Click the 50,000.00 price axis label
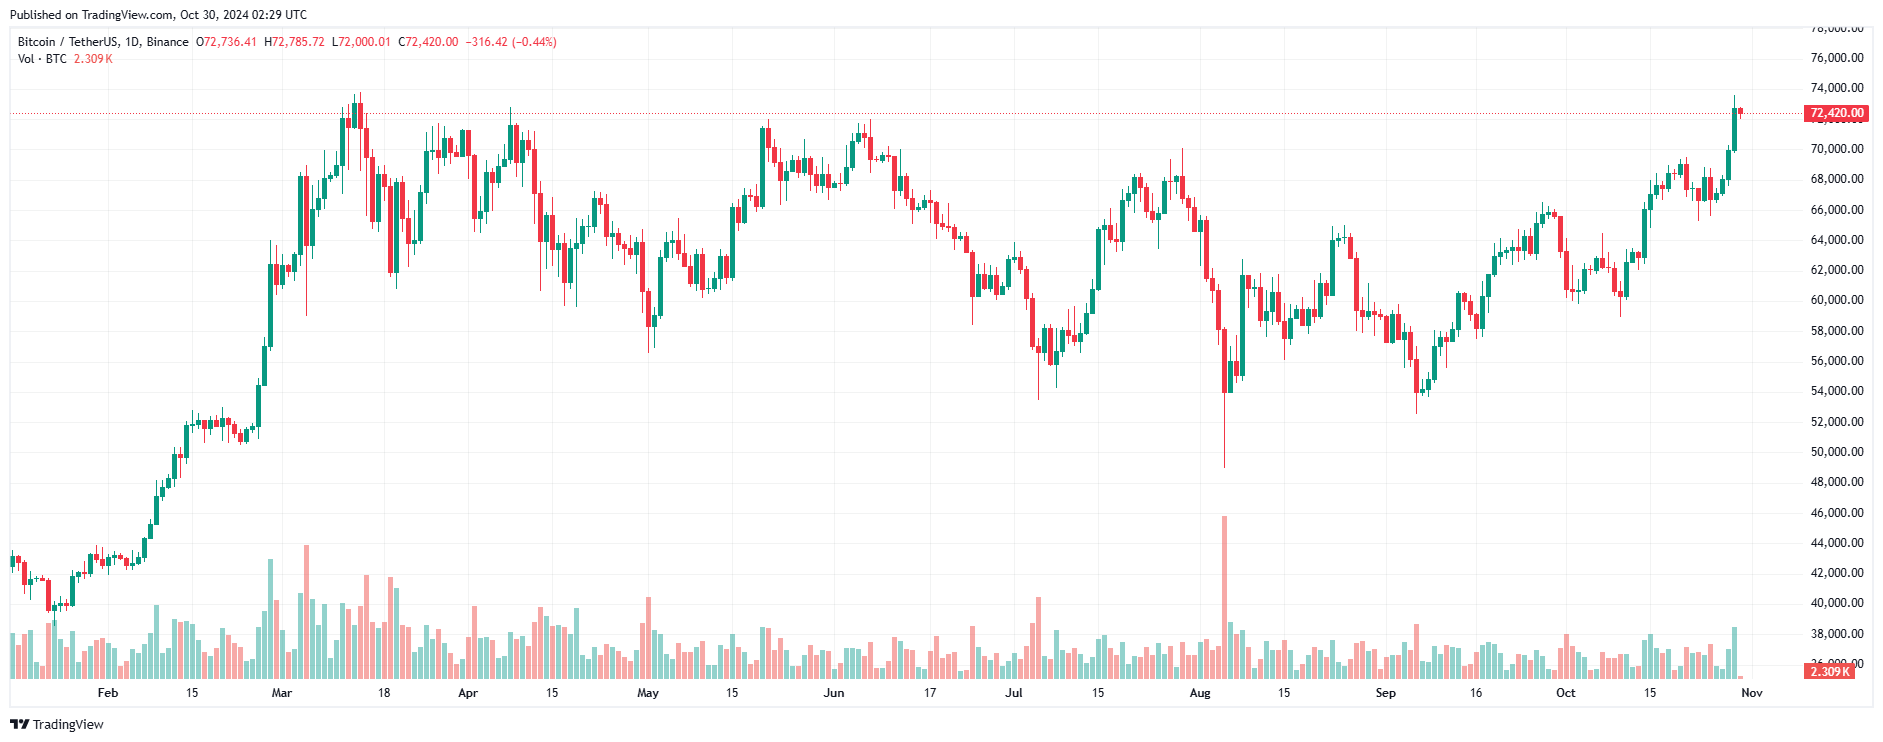This screenshot has height=742, width=1883. [1837, 452]
